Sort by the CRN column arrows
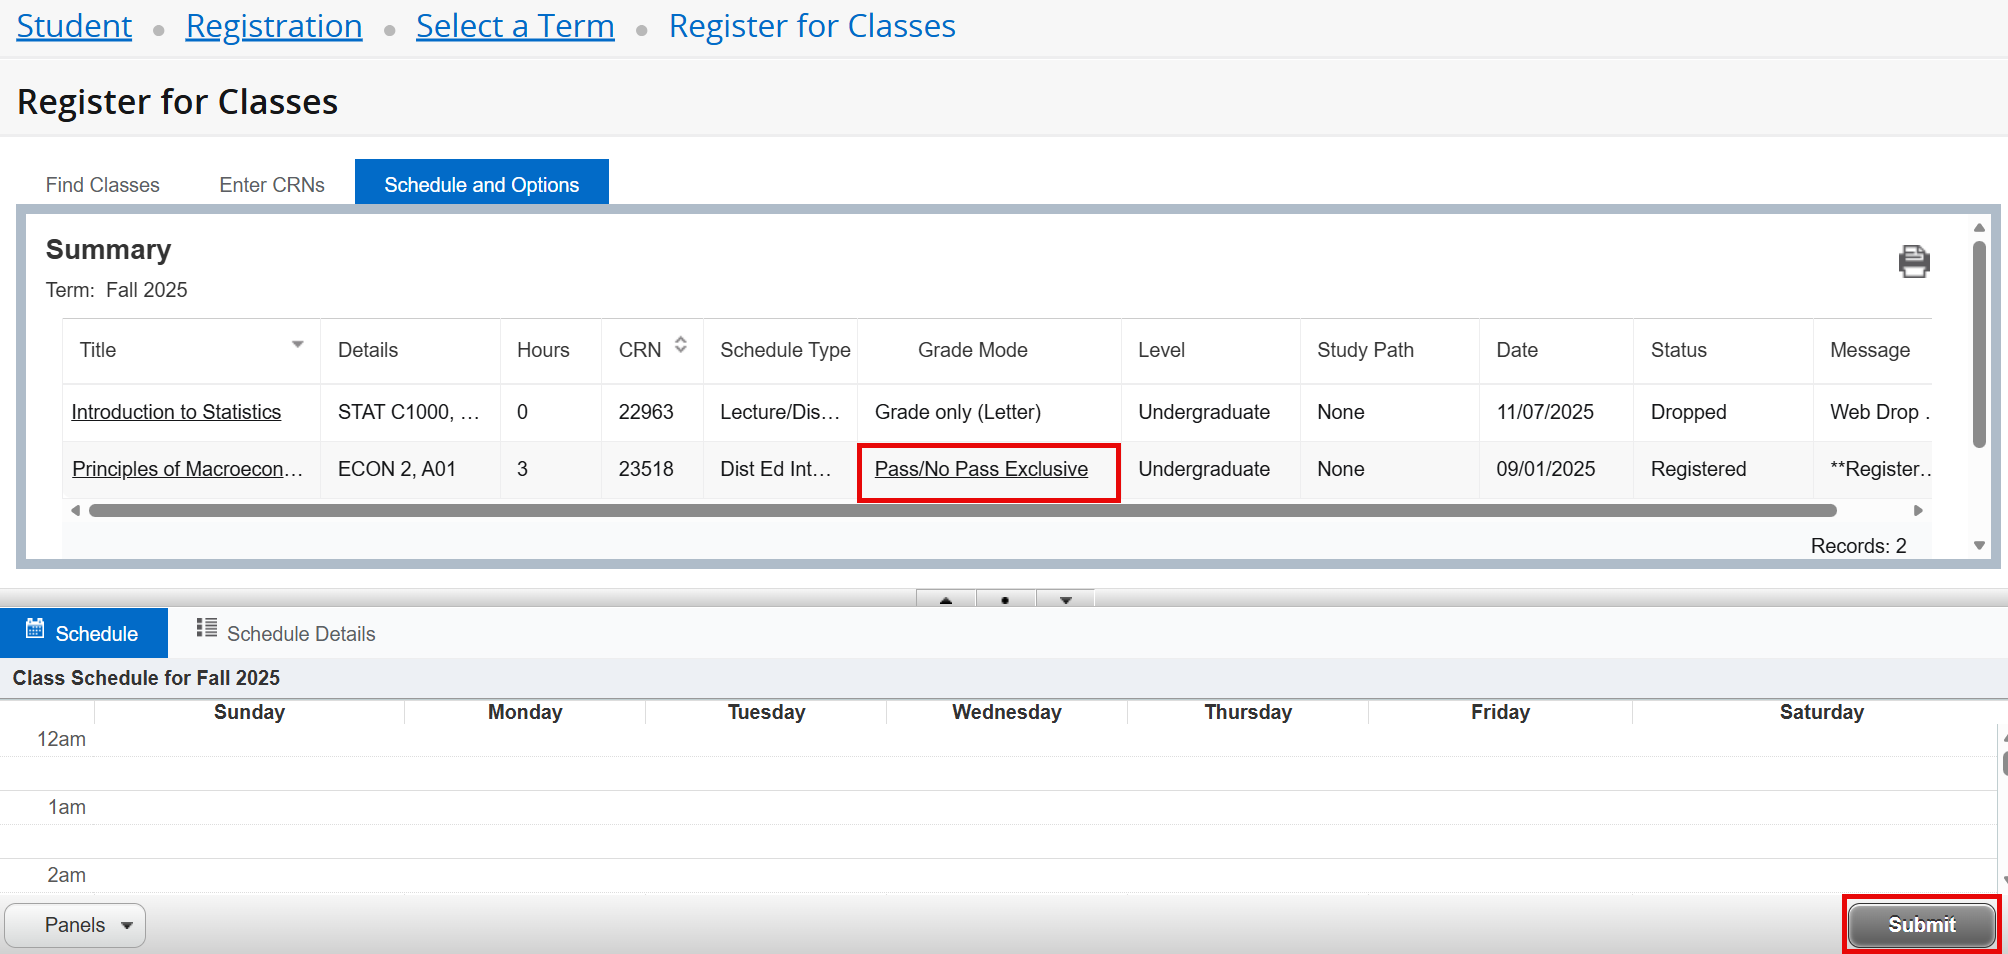 (x=681, y=345)
